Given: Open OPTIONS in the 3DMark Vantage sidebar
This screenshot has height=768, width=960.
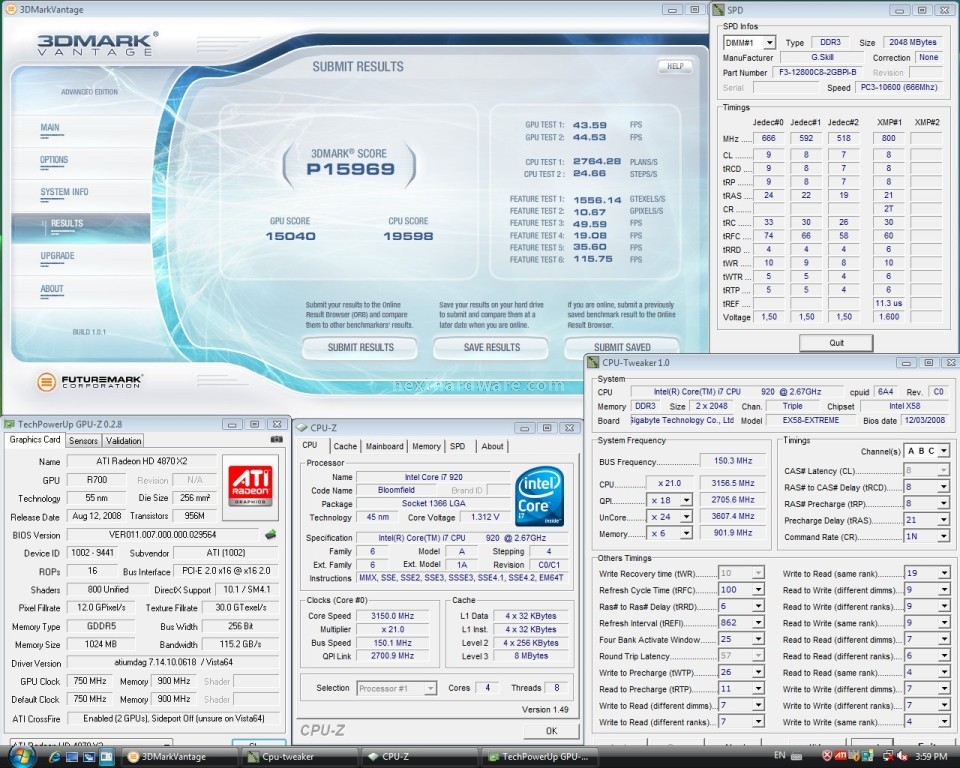Looking at the screenshot, I should [x=54, y=160].
